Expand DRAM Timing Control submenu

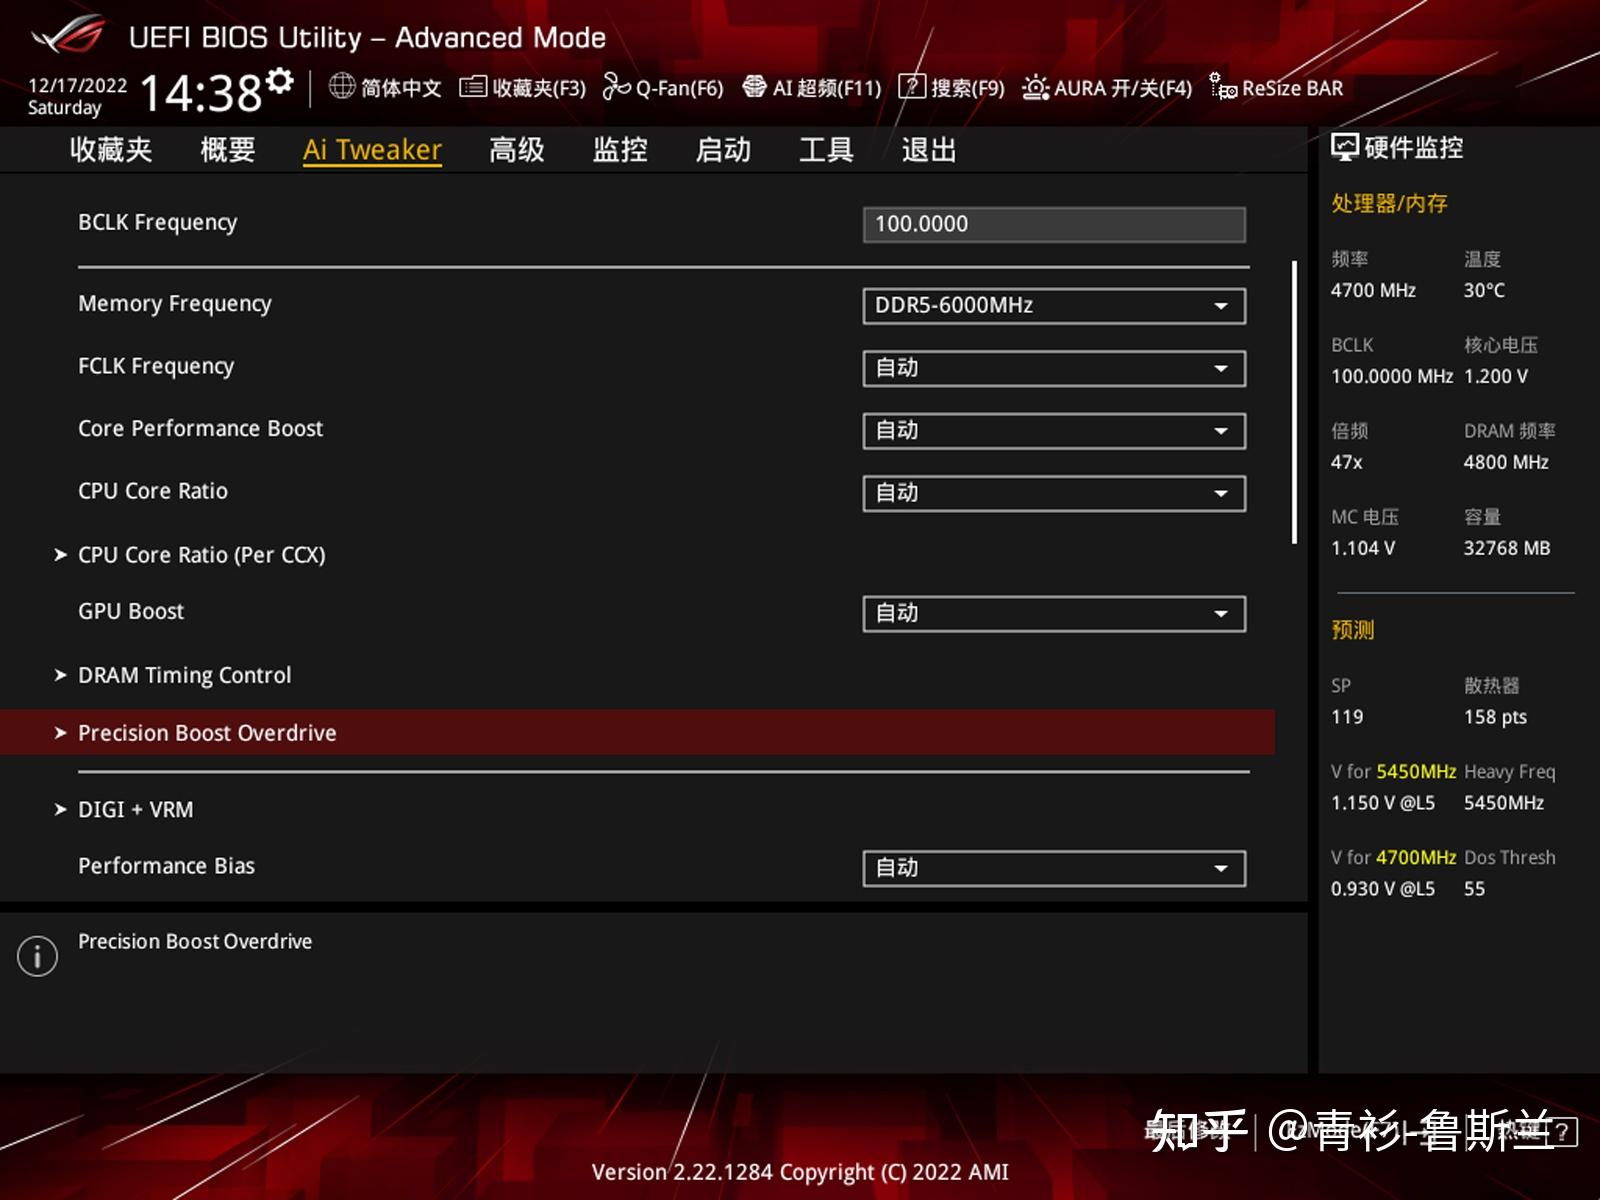click(x=185, y=675)
